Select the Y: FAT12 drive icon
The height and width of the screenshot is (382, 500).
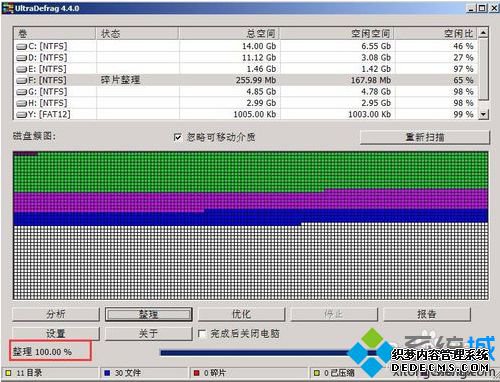(21, 115)
